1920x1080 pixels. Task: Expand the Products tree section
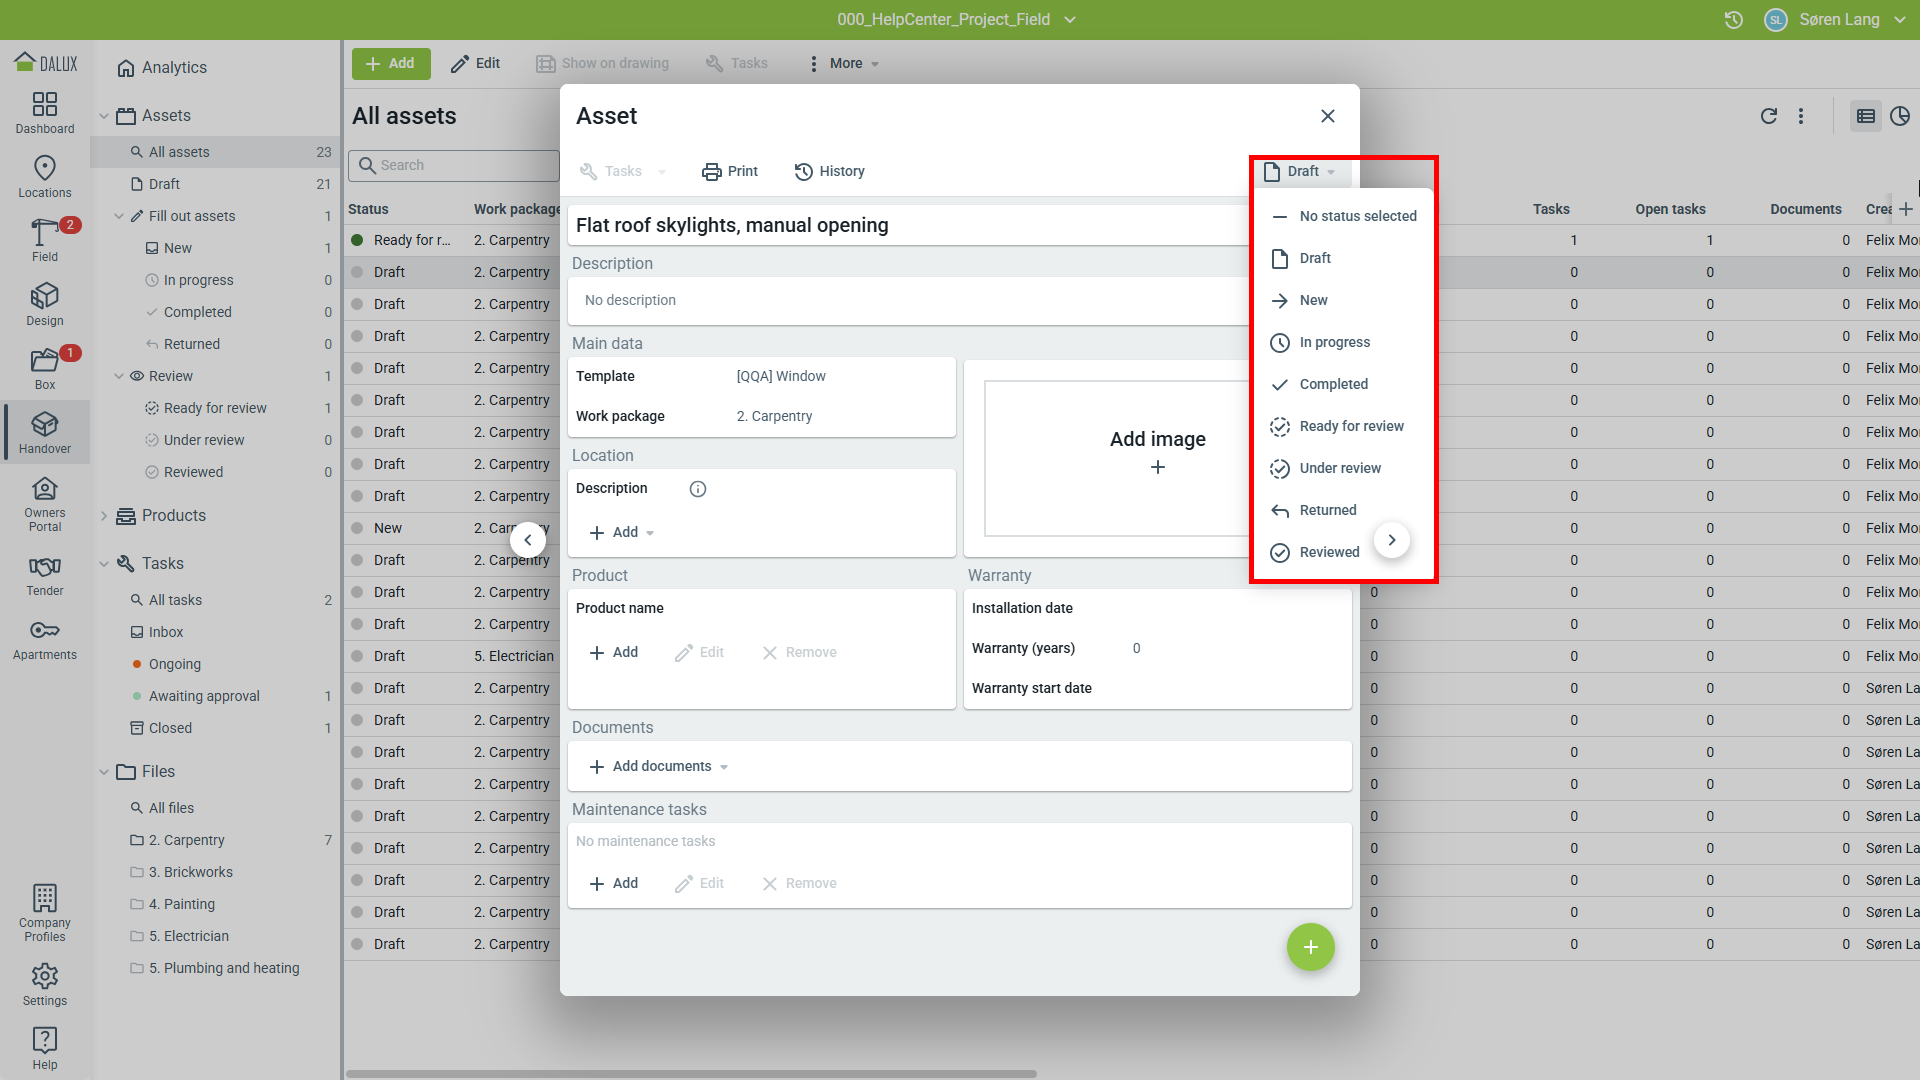pos(104,516)
